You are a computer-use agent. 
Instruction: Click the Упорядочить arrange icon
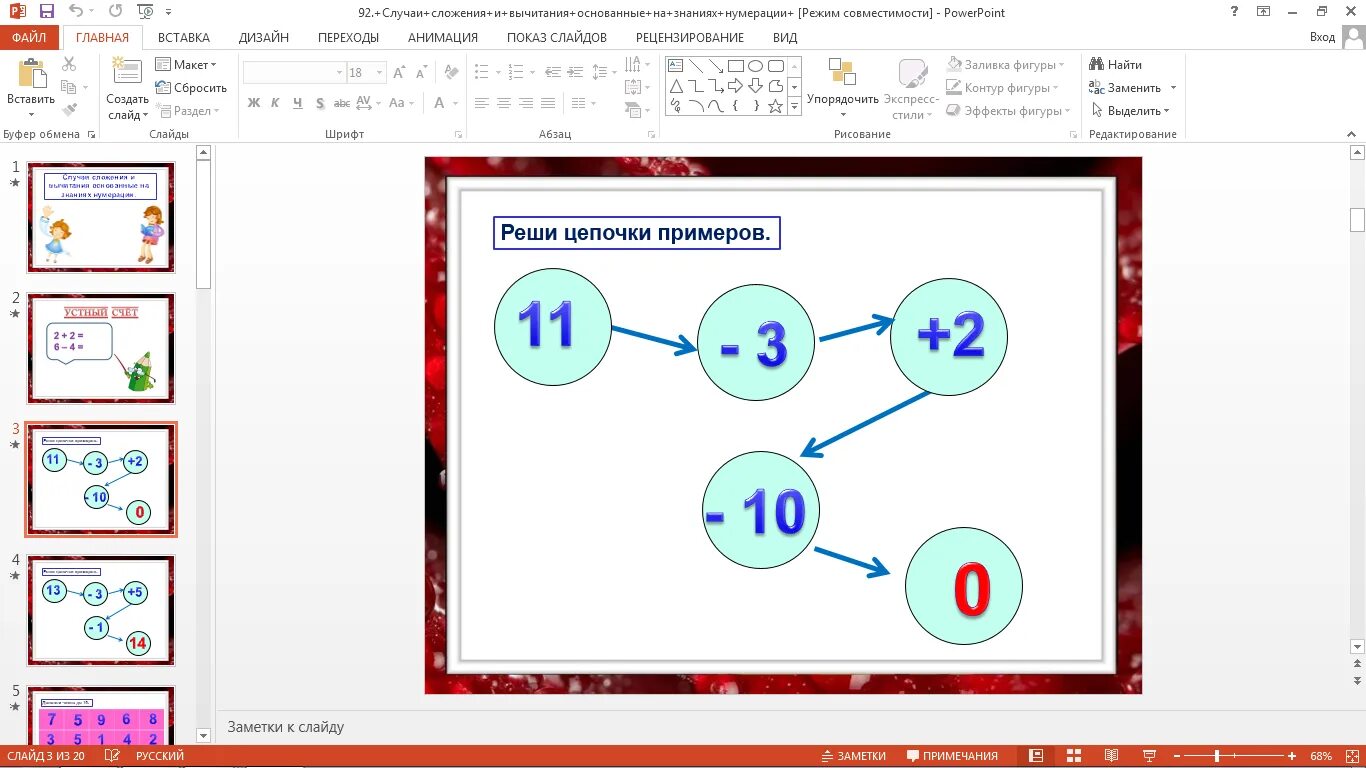[842, 73]
